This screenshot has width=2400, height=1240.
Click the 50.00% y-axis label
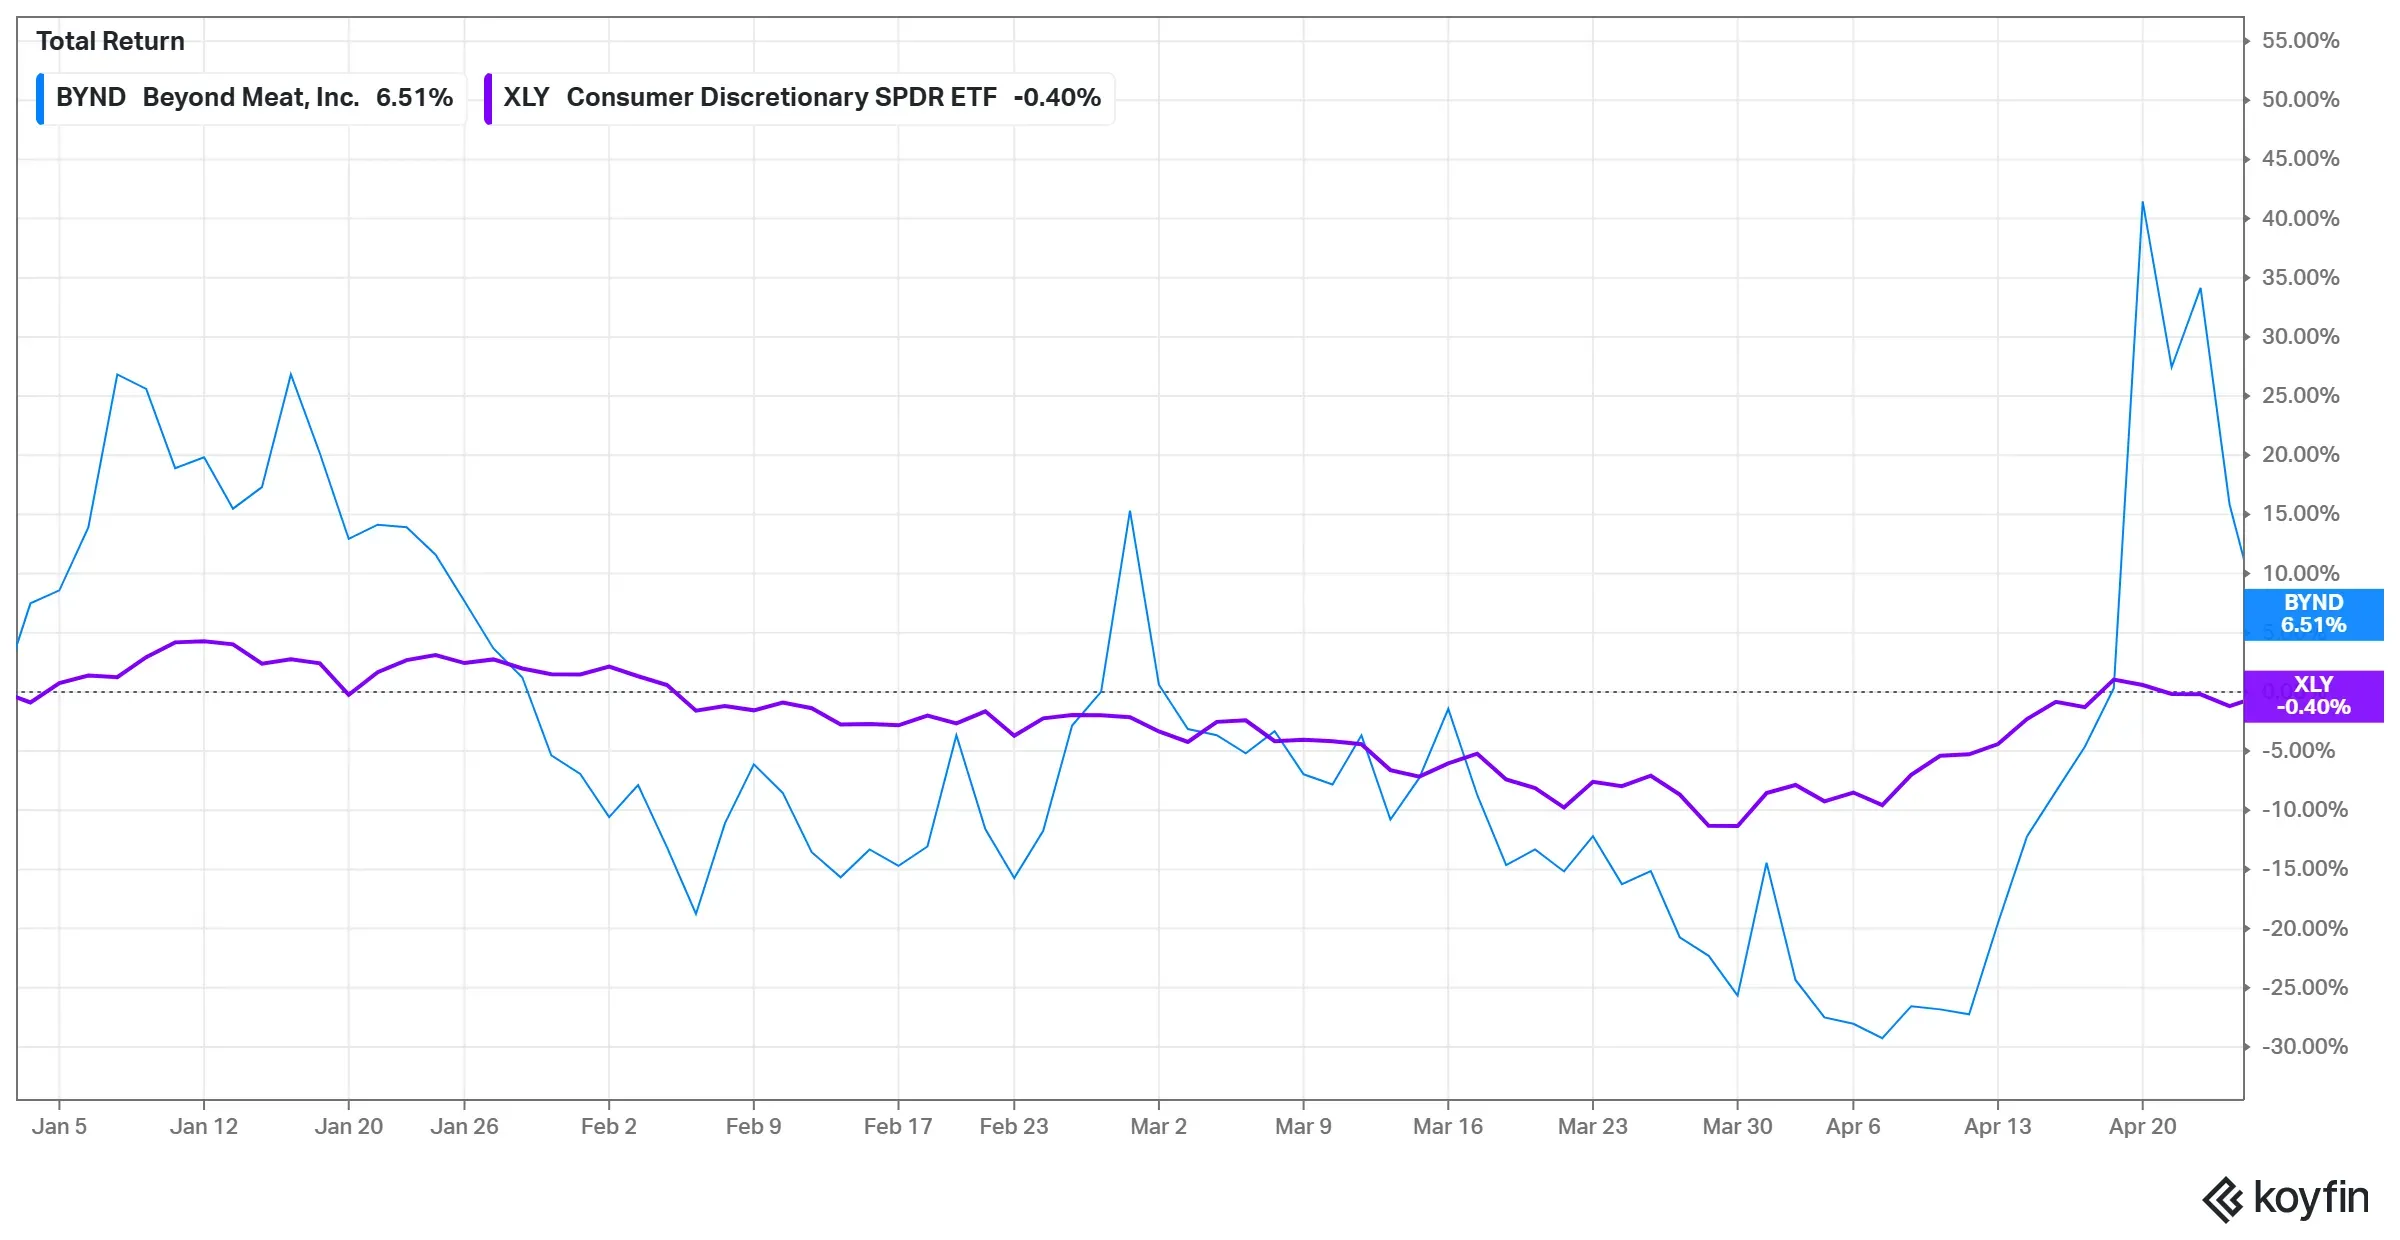pos(2301,100)
